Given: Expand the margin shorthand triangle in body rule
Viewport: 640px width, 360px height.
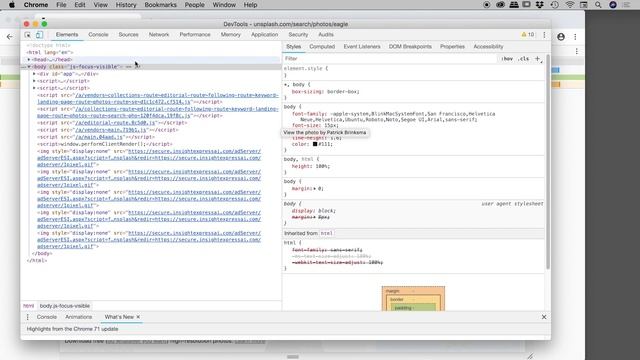Looking at the screenshot, I should click(315, 189).
